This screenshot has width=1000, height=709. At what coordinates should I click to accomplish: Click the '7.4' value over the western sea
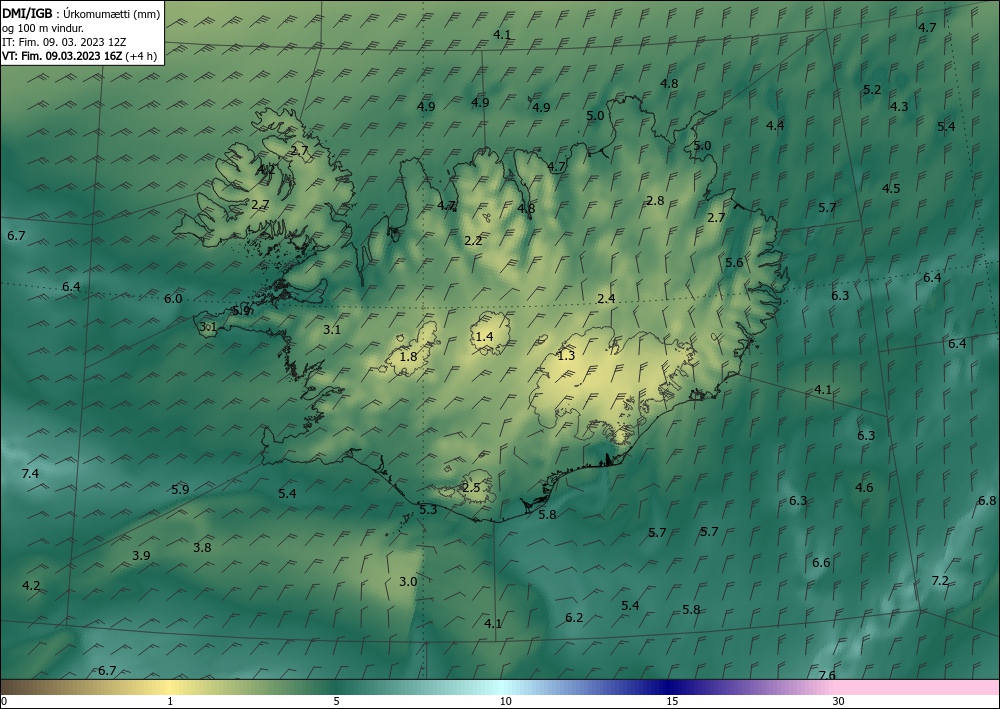pyautogui.click(x=30, y=474)
